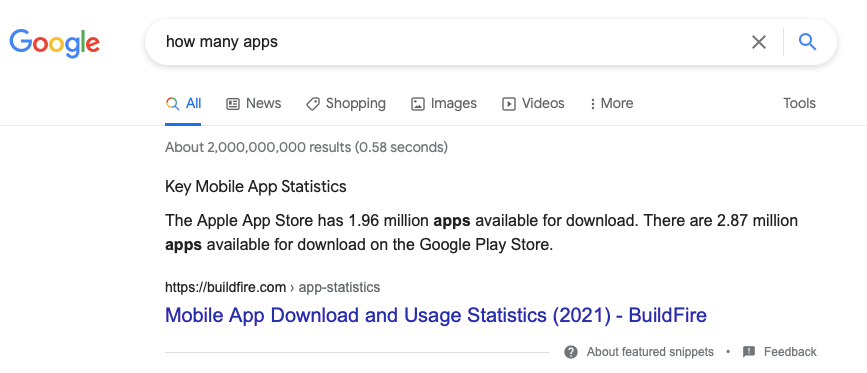The image size is (867, 373).
Task: Click the Shopping tag icon
Action: [313, 104]
